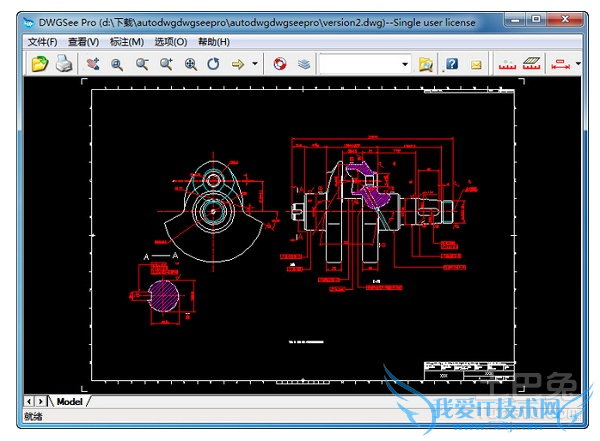The image size is (600, 441).
Task: Expand the dimension tool dropdown arrow
Action: 579,64
